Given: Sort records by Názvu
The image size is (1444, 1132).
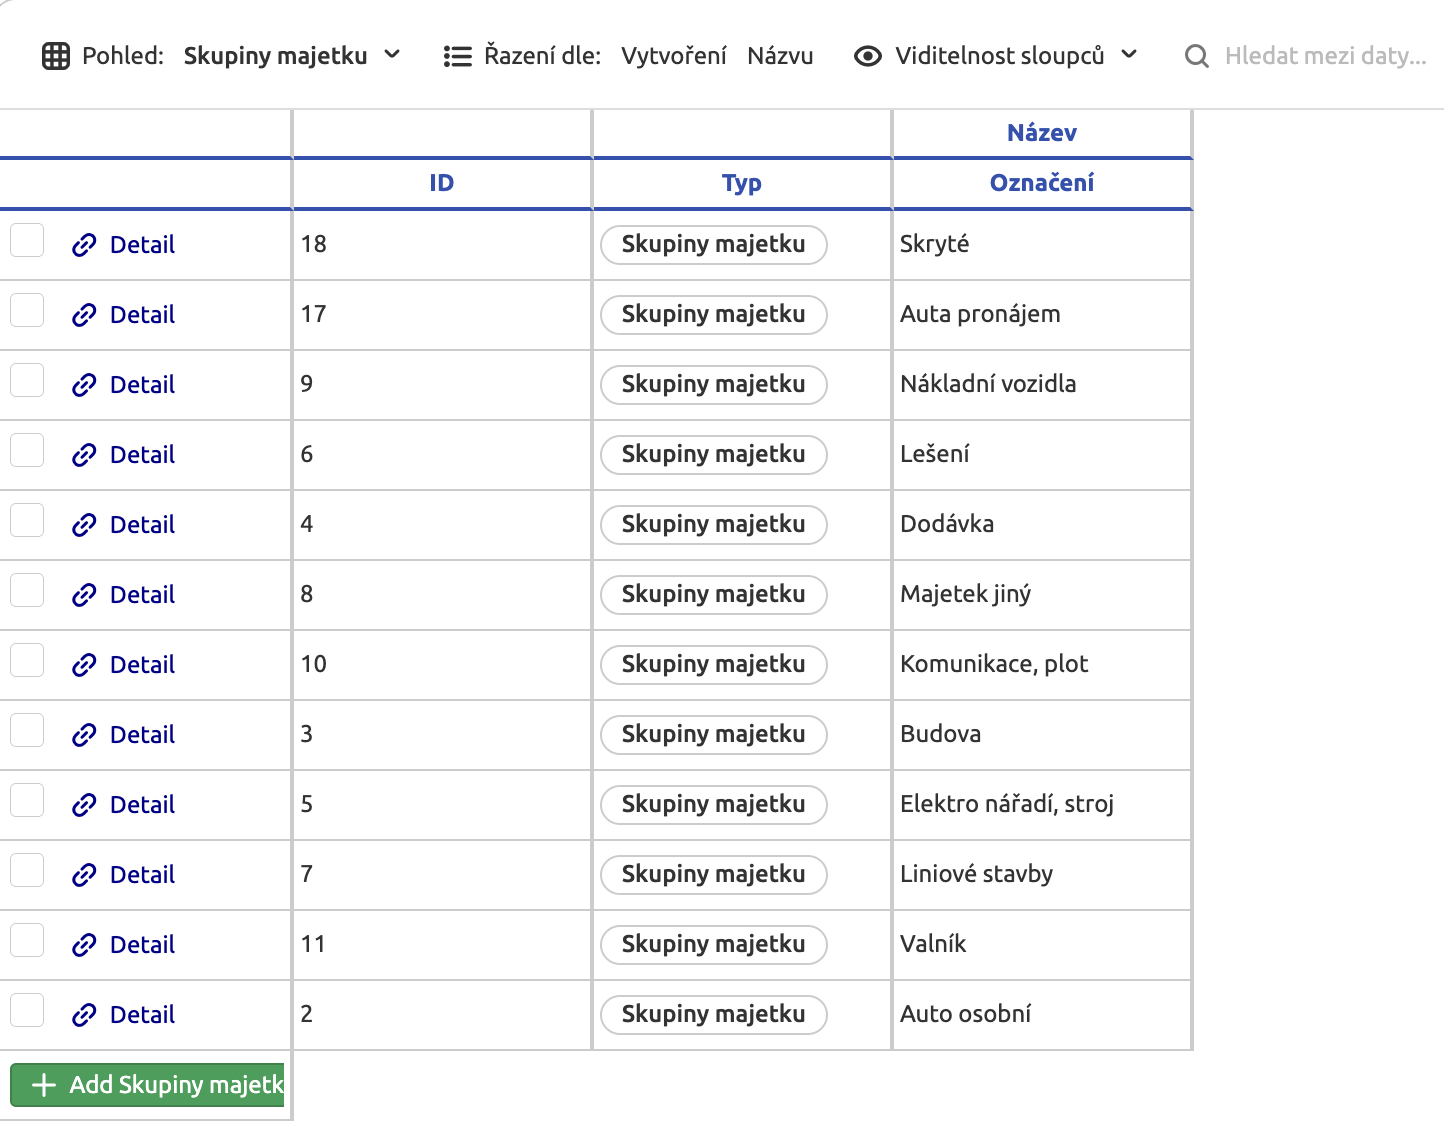Looking at the screenshot, I should coord(780,56).
